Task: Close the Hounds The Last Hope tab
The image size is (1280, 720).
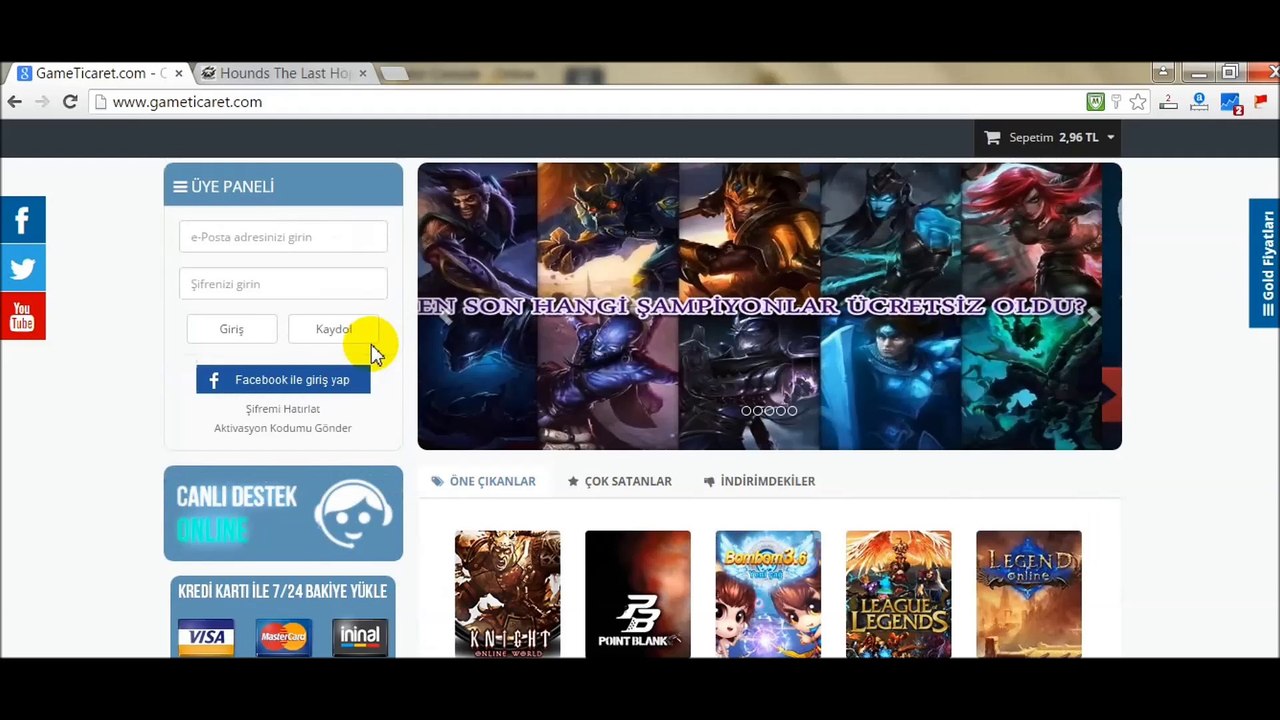Action: click(x=362, y=73)
